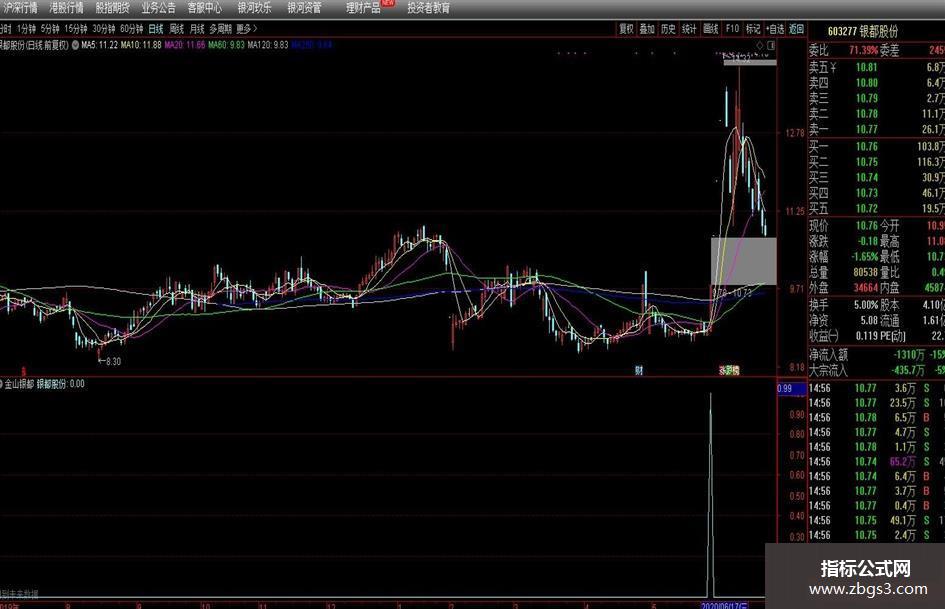
Task: Click the 卖一 price 10.77
Action: [x=867, y=129]
